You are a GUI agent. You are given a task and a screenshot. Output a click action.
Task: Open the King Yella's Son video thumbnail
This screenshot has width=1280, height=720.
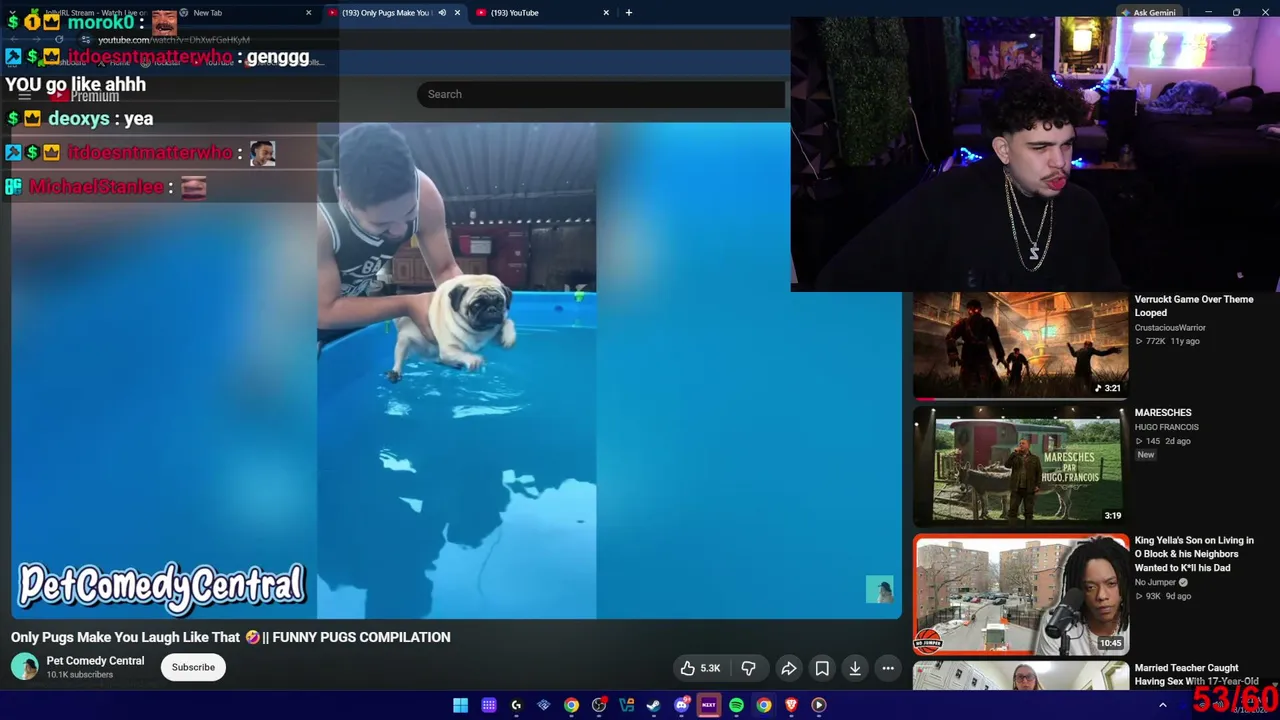(1021, 594)
